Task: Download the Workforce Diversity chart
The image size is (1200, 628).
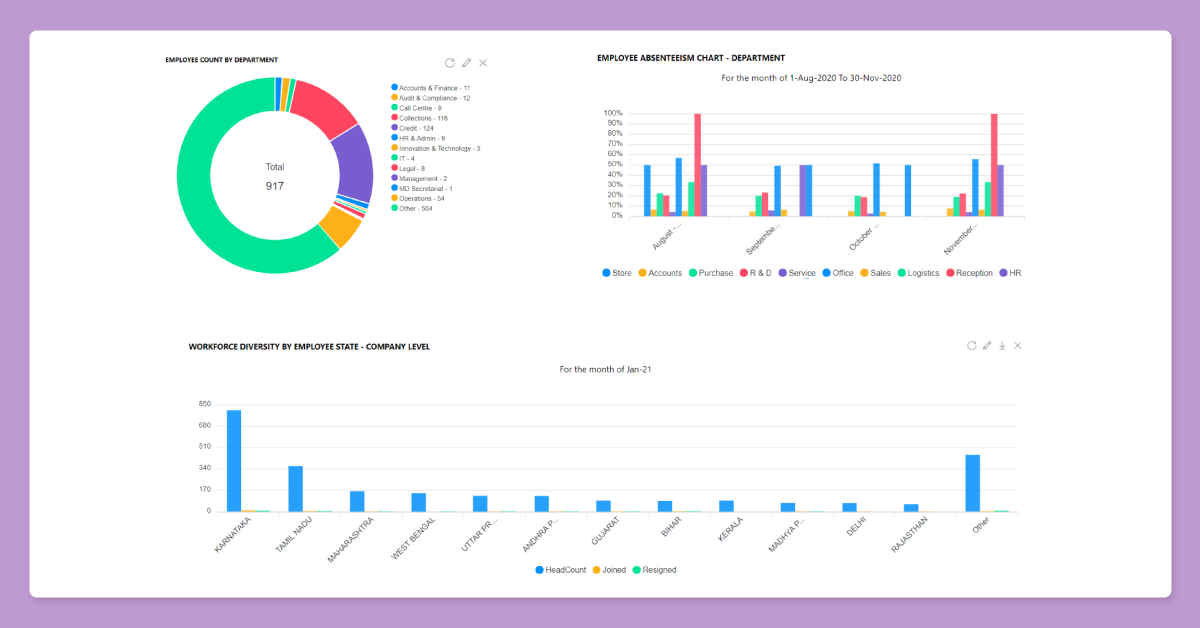Action: 1002,345
